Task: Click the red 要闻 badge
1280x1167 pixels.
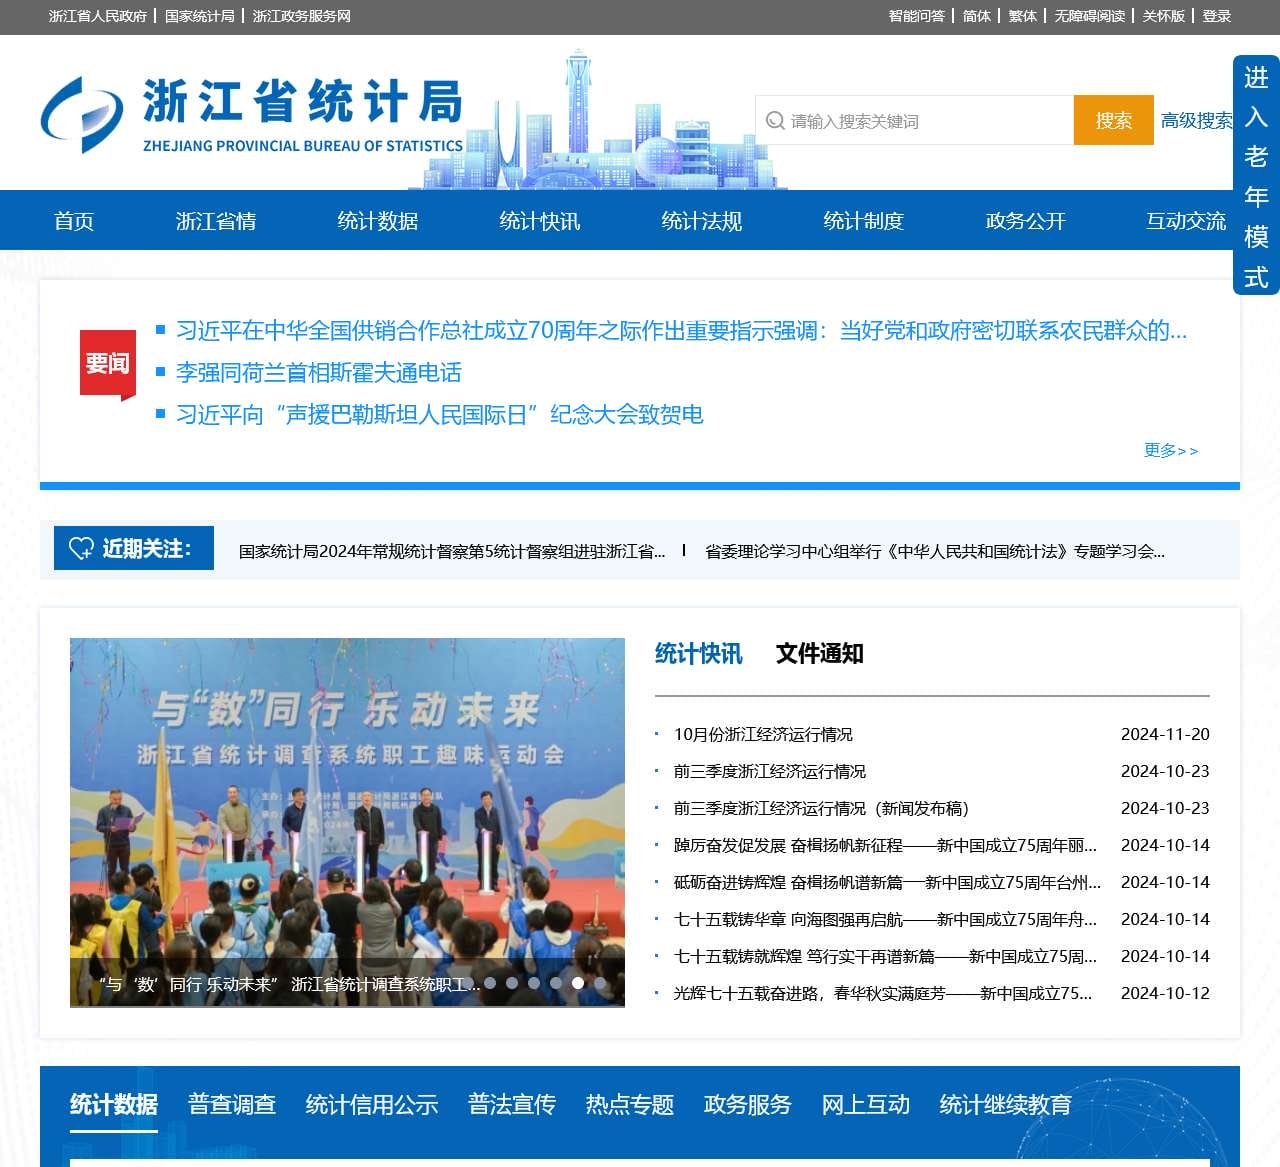Action: pyautogui.click(x=106, y=364)
